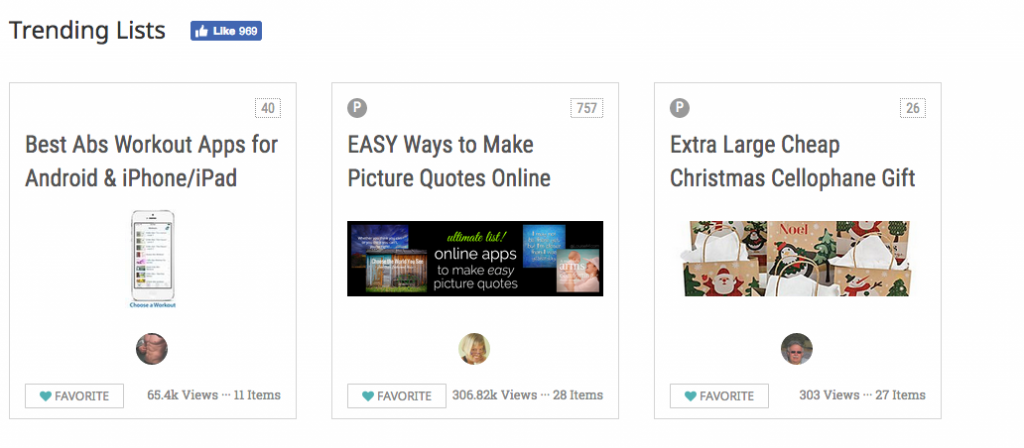This screenshot has width=1024, height=448.
Task: Click the 26 count badge
Action: point(912,108)
